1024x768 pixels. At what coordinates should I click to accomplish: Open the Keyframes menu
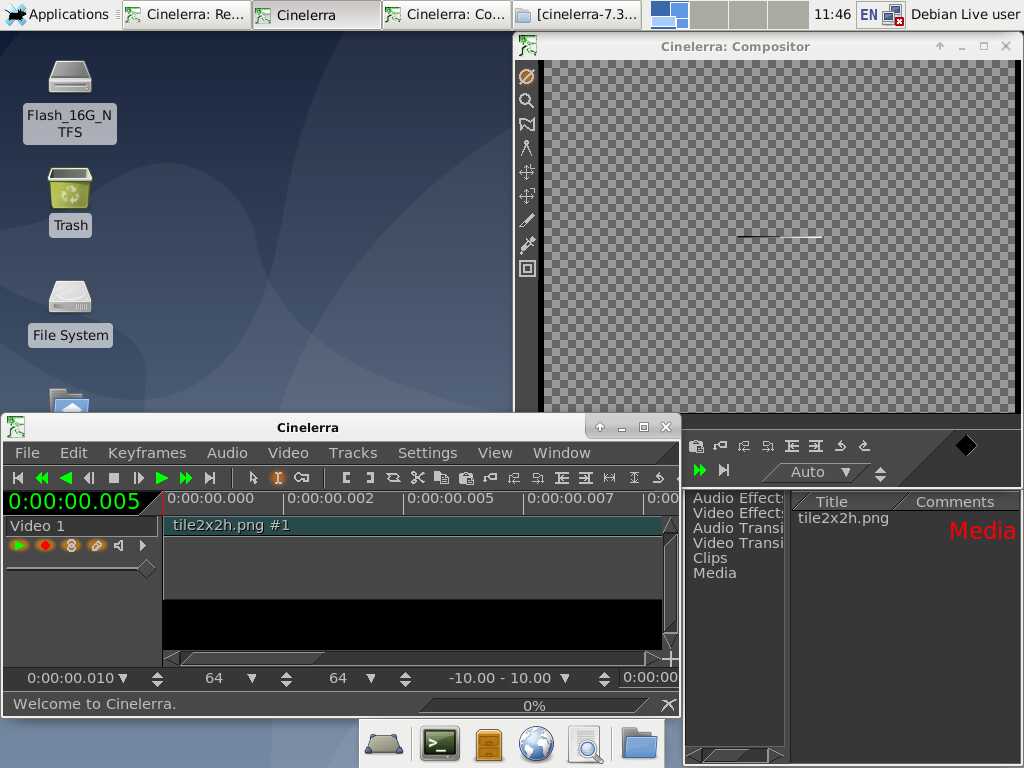point(147,453)
